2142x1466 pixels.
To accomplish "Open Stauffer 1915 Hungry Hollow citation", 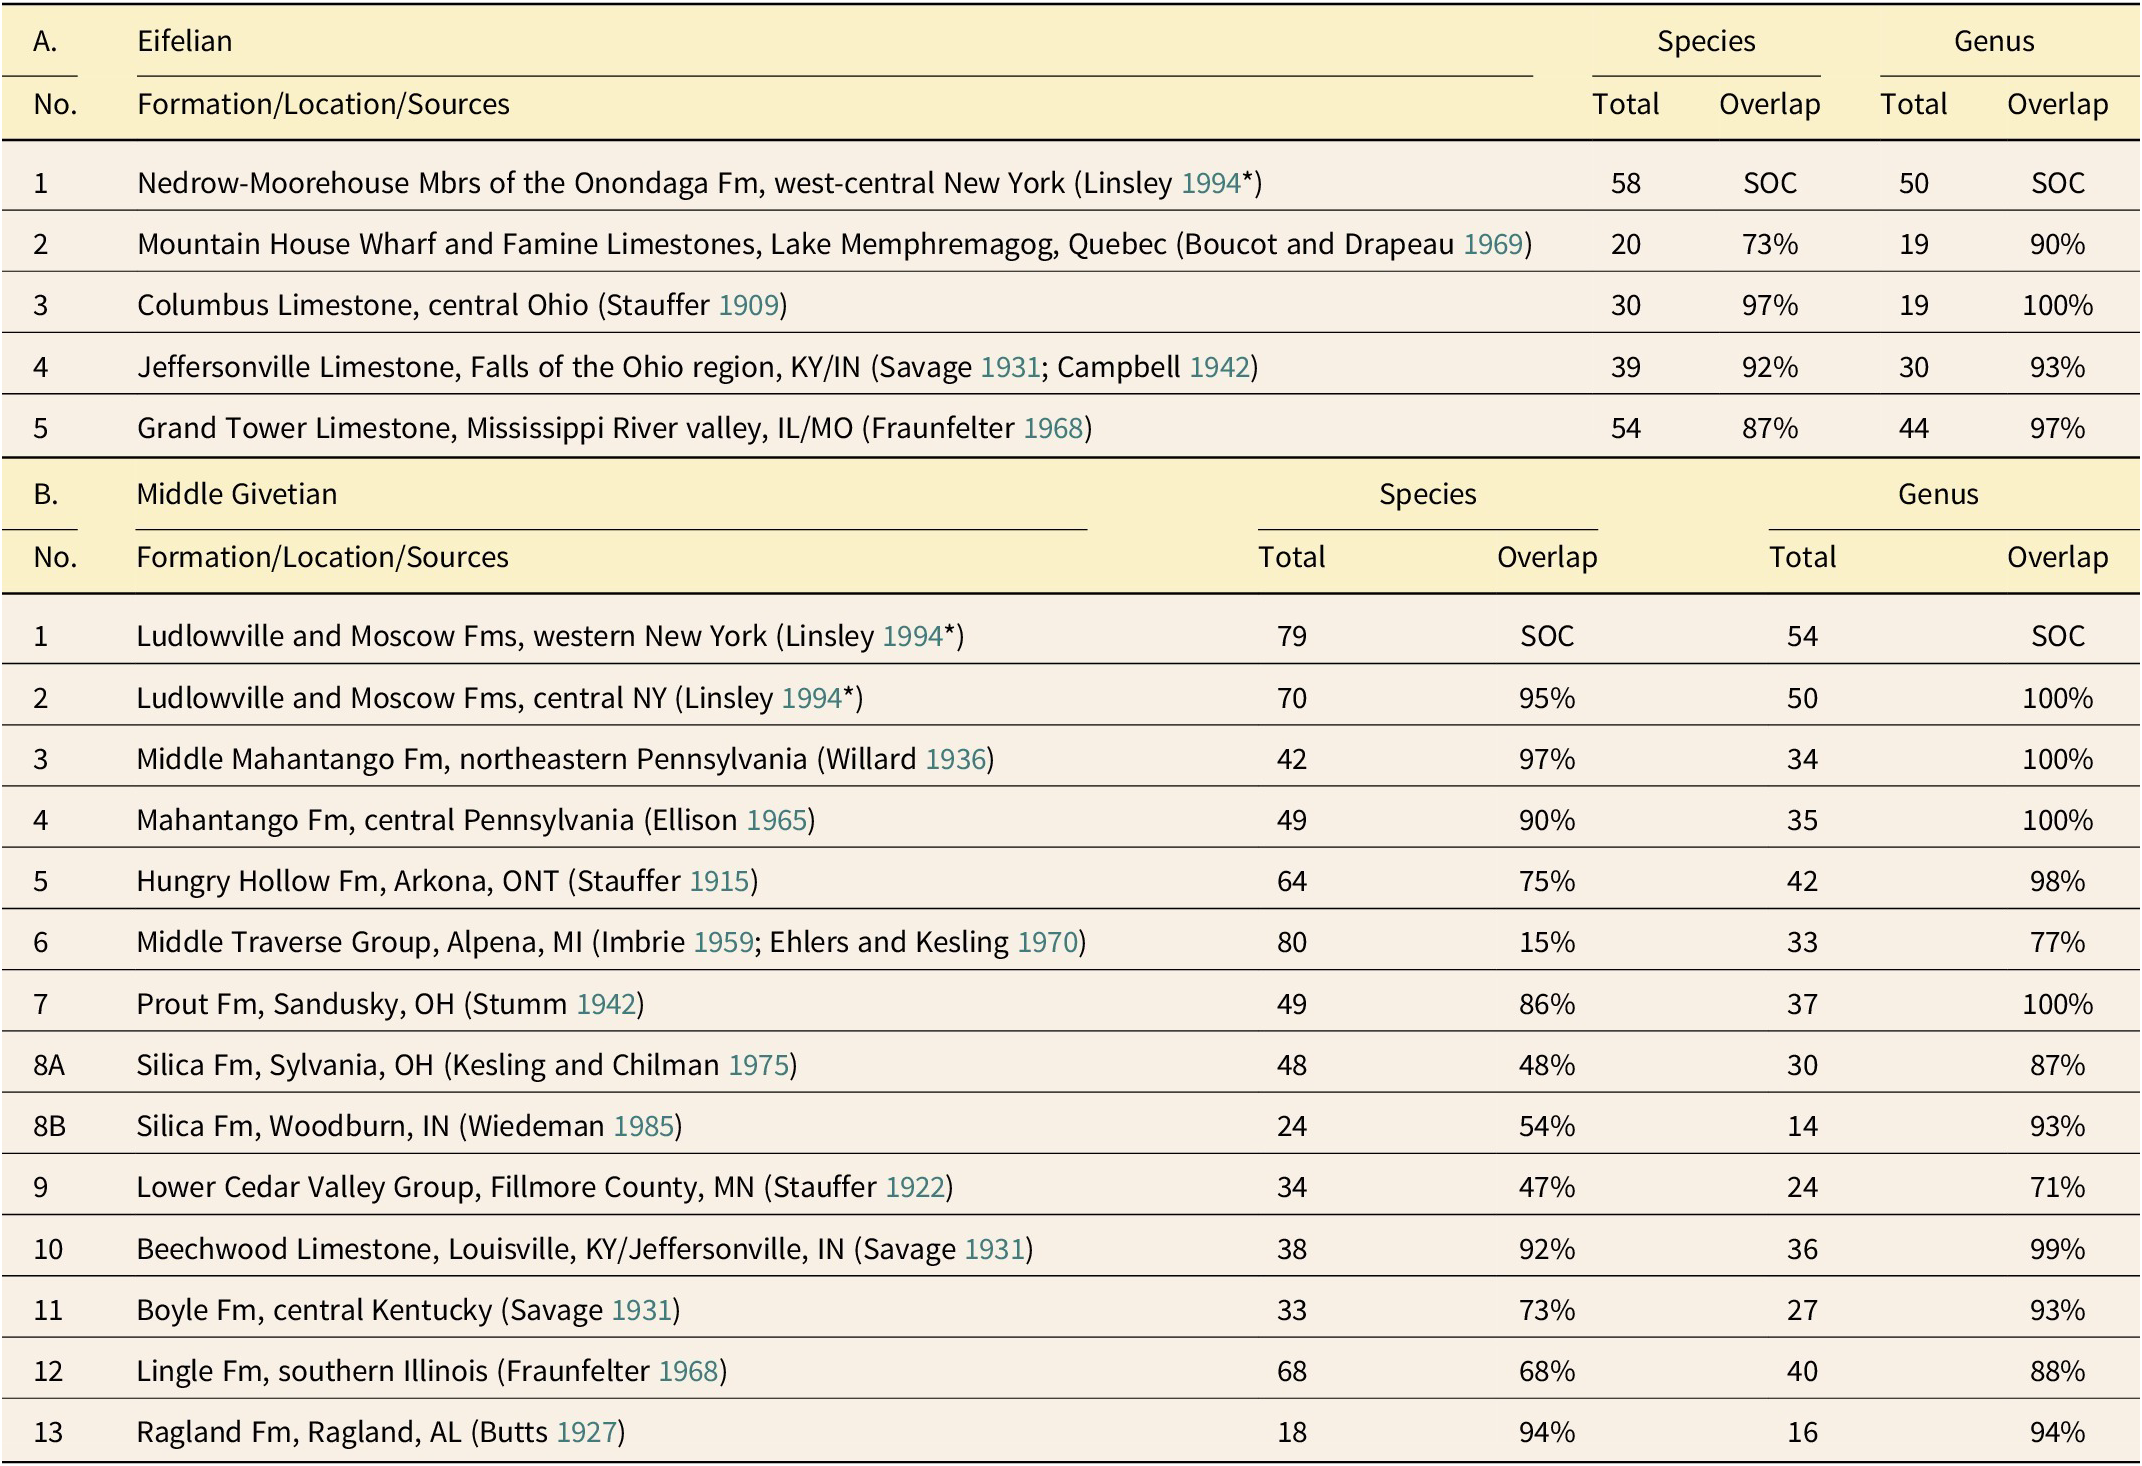I will [720, 881].
